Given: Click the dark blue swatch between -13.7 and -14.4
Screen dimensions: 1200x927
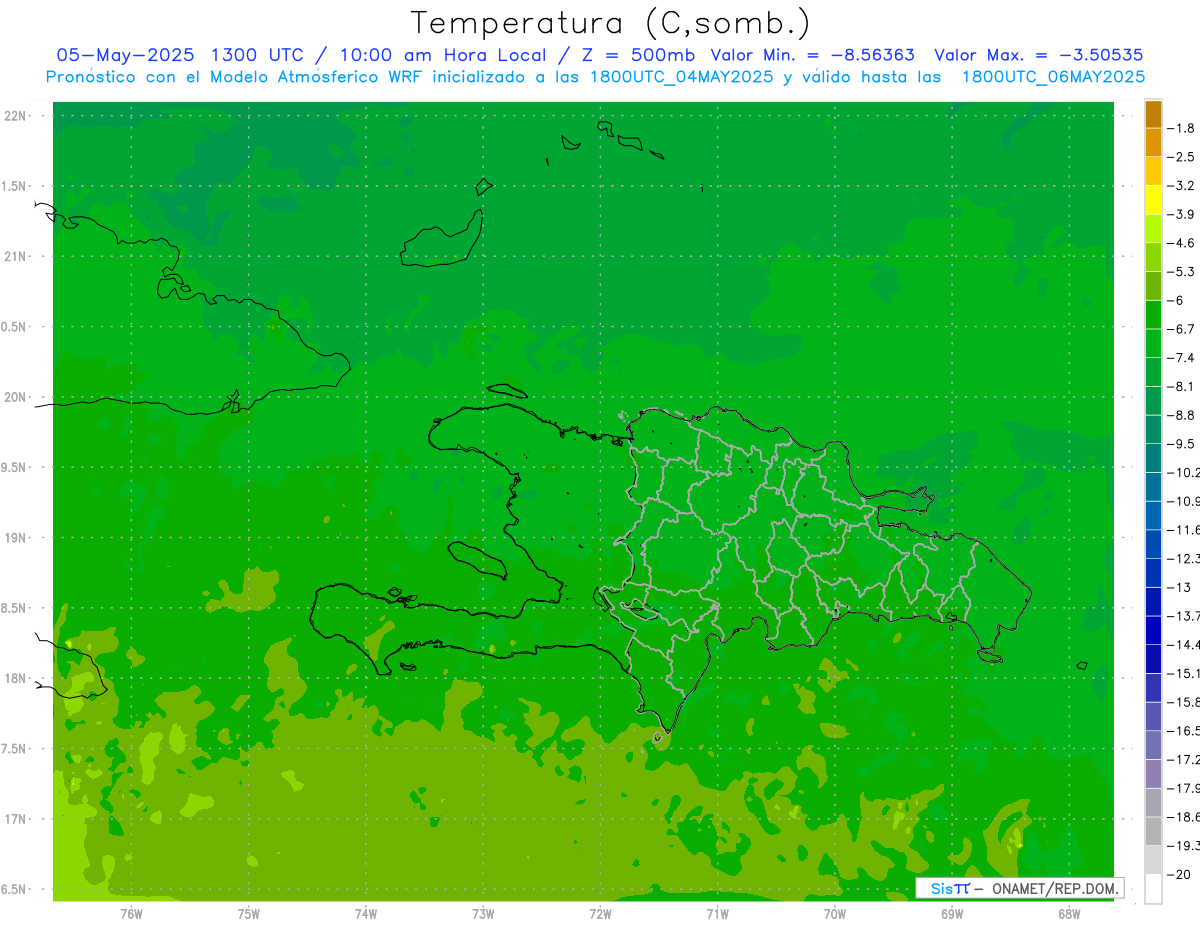Looking at the screenshot, I should click(1153, 630).
